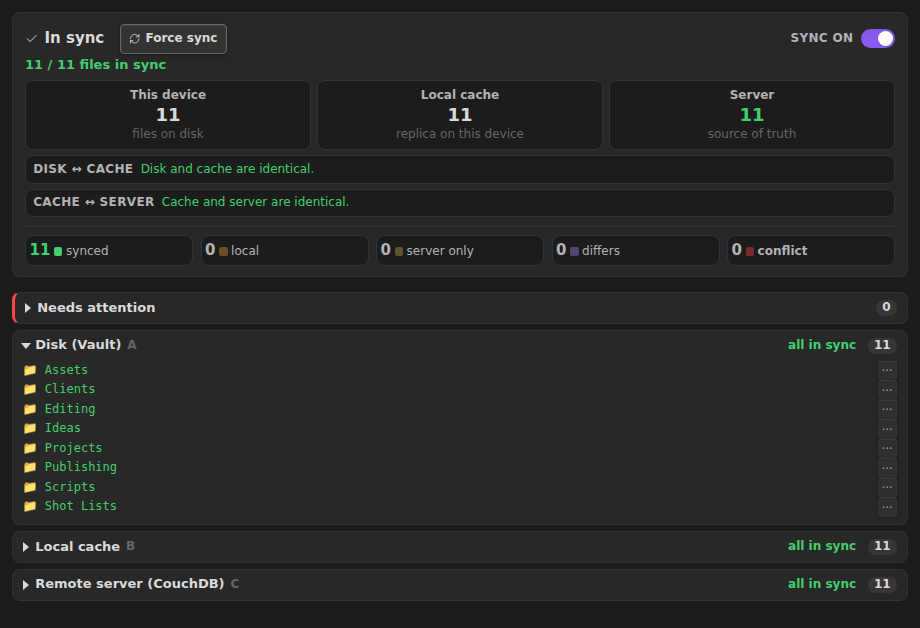
Task: Click 'Disk and cache are identical.' message
Action: click(228, 169)
